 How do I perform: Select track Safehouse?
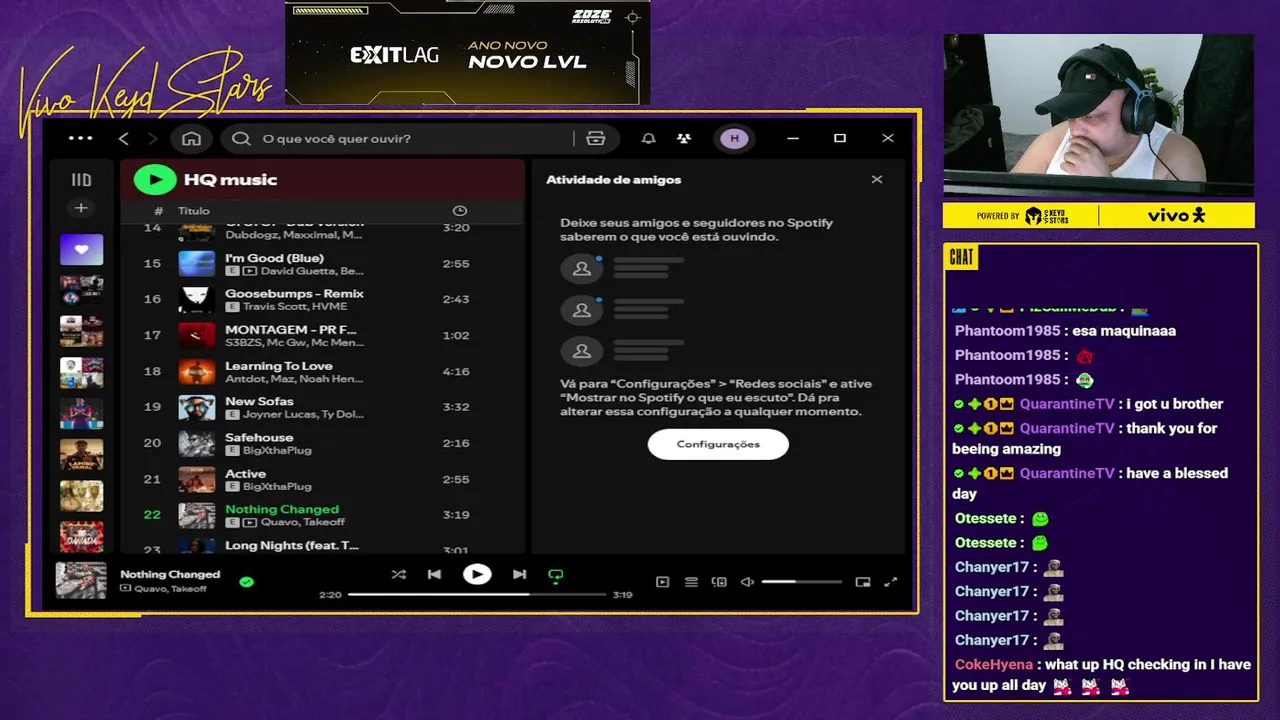pos(323,443)
